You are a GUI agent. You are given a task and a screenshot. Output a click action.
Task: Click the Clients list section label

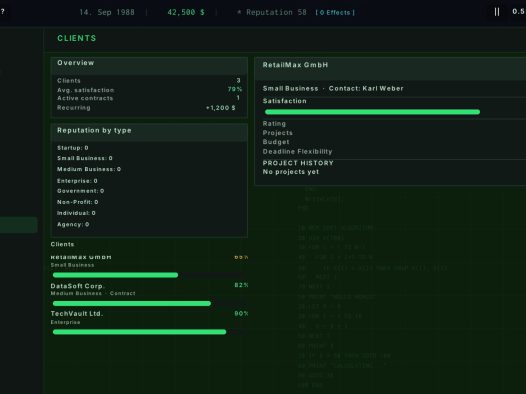coord(62,244)
